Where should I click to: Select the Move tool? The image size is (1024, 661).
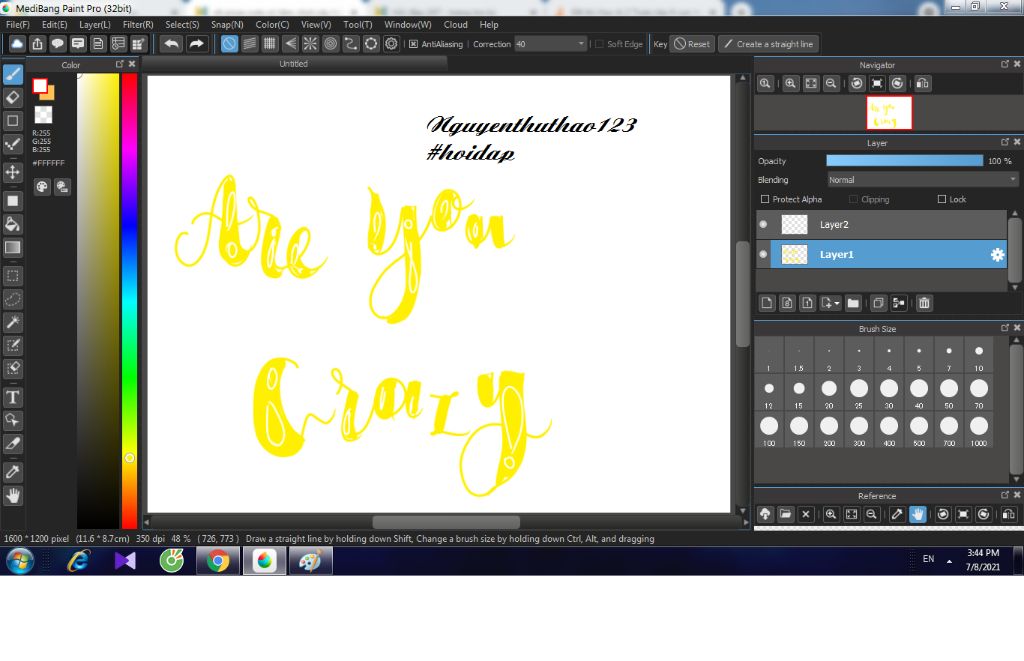(13, 172)
